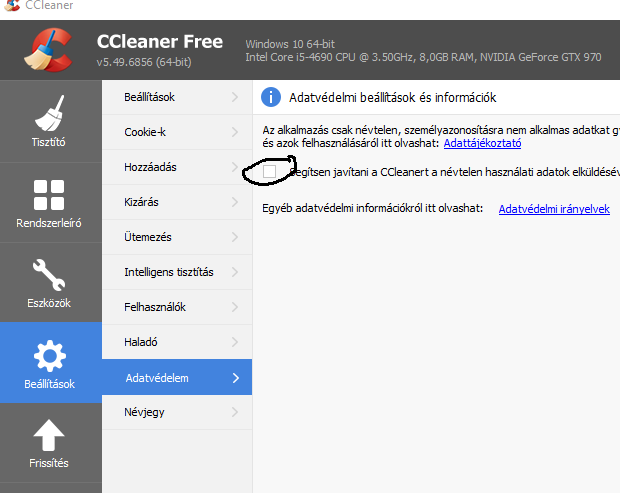Expand the Haladó chevron

click(x=235, y=342)
